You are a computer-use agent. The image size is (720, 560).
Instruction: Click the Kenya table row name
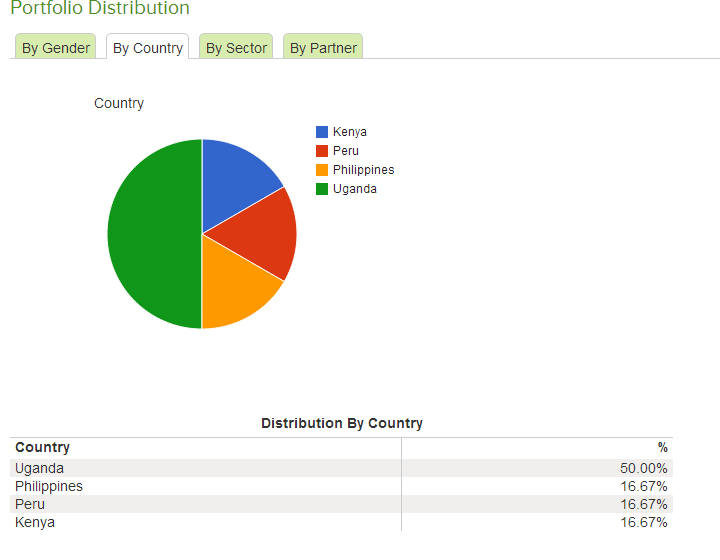[x=35, y=522]
